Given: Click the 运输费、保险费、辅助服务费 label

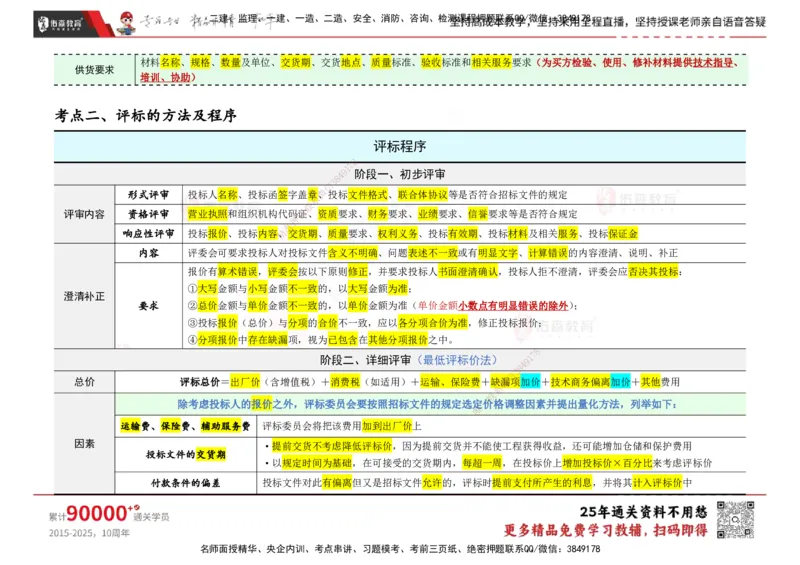Looking at the screenshot, I should point(185,426).
